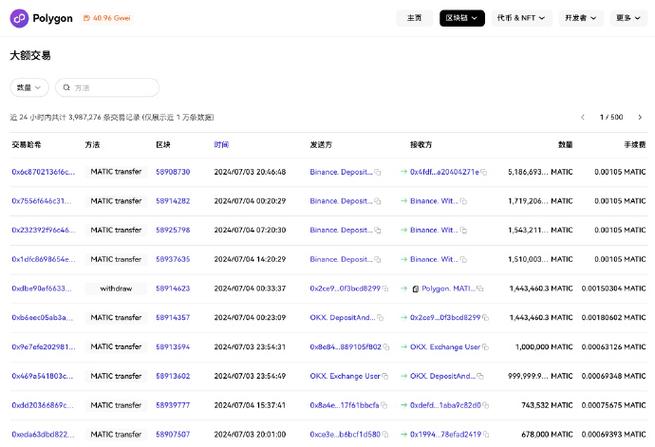The height and width of the screenshot is (447, 655).
Task: Open block 58907507 link
Action: 173,434
